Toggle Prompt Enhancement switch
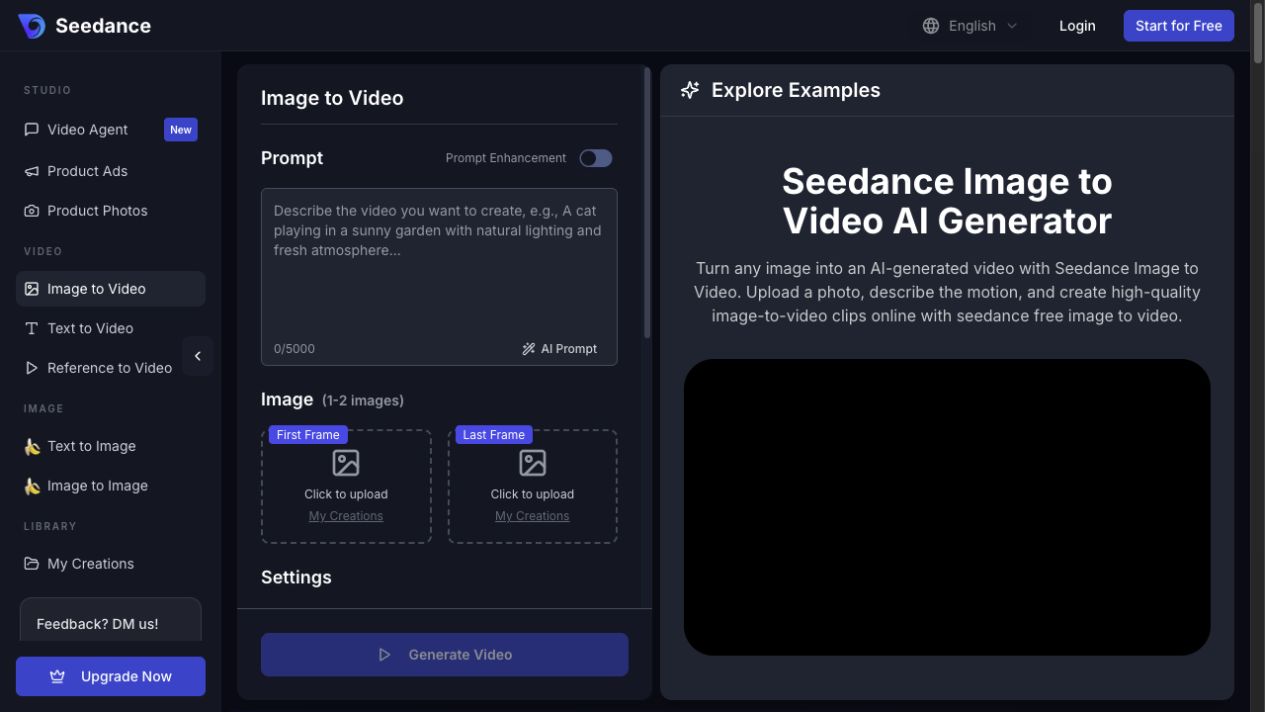1265x712 pixels. click(596, 158)
